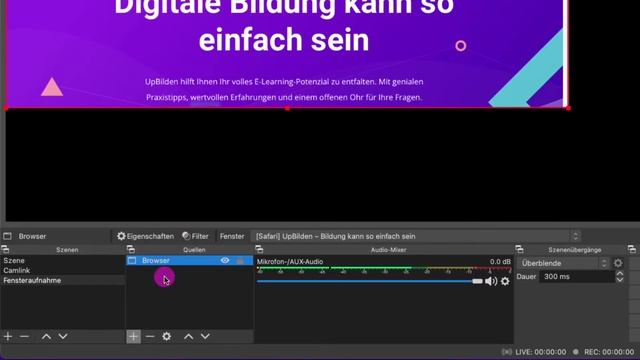Click the REC 00:00:00 status
Screen dimensions: 640x360
[609, 352]
